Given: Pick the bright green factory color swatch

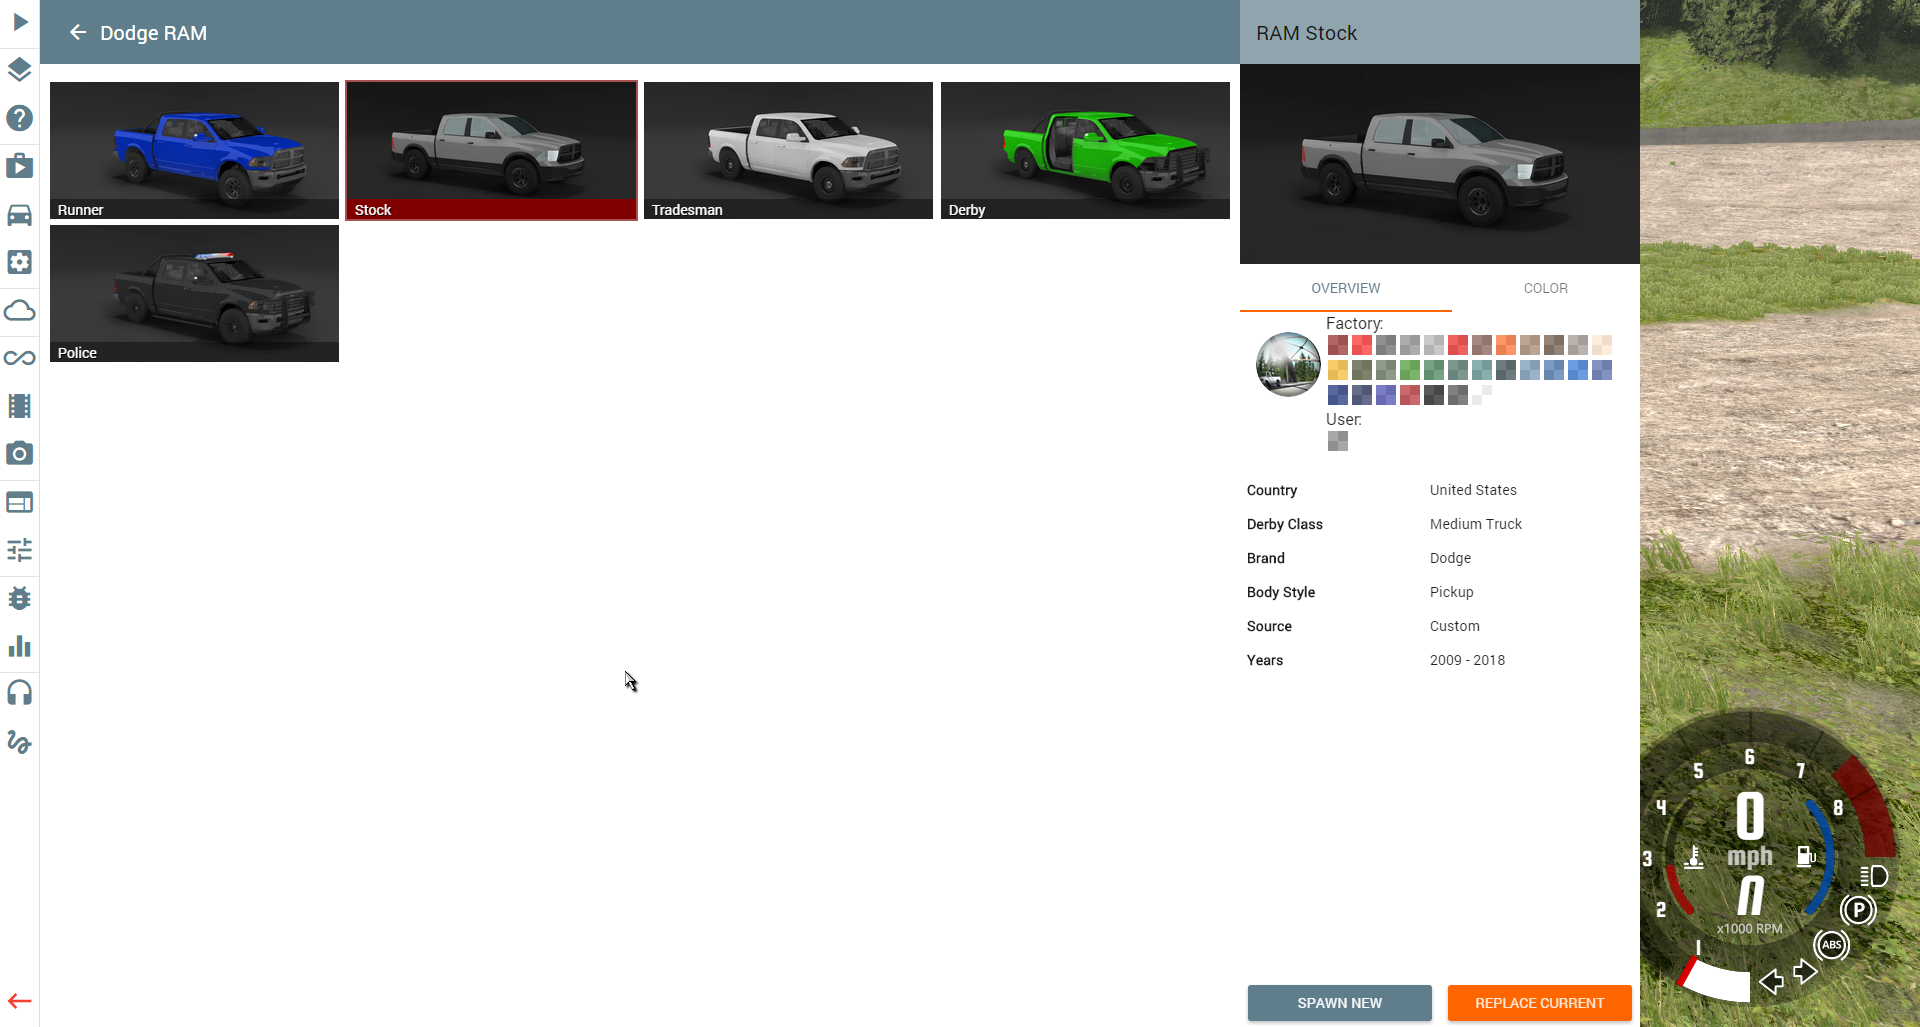Looking at the screenshot, I should click(x=1410, y=370).
